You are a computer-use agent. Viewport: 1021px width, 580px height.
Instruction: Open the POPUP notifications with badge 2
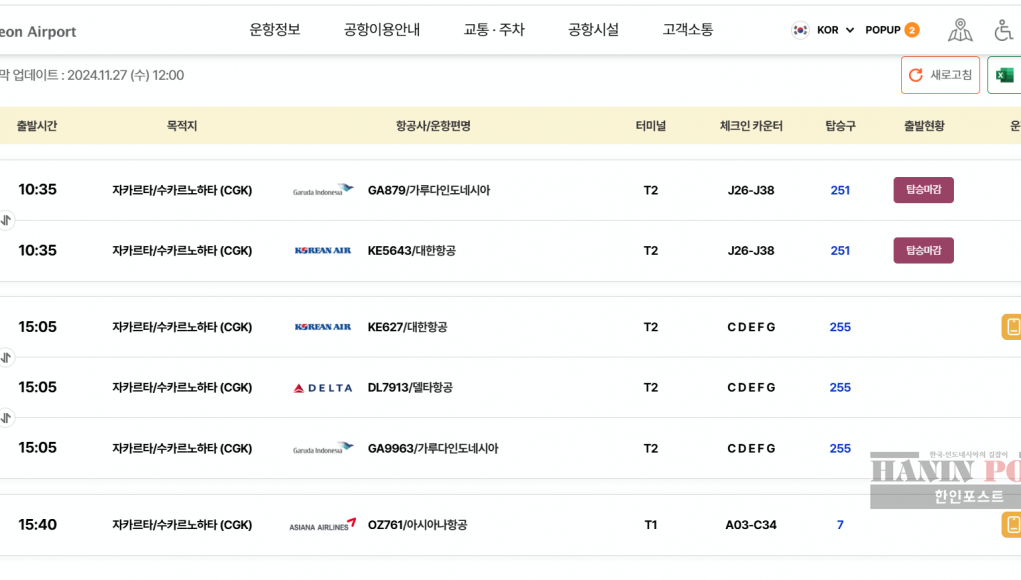892,30
